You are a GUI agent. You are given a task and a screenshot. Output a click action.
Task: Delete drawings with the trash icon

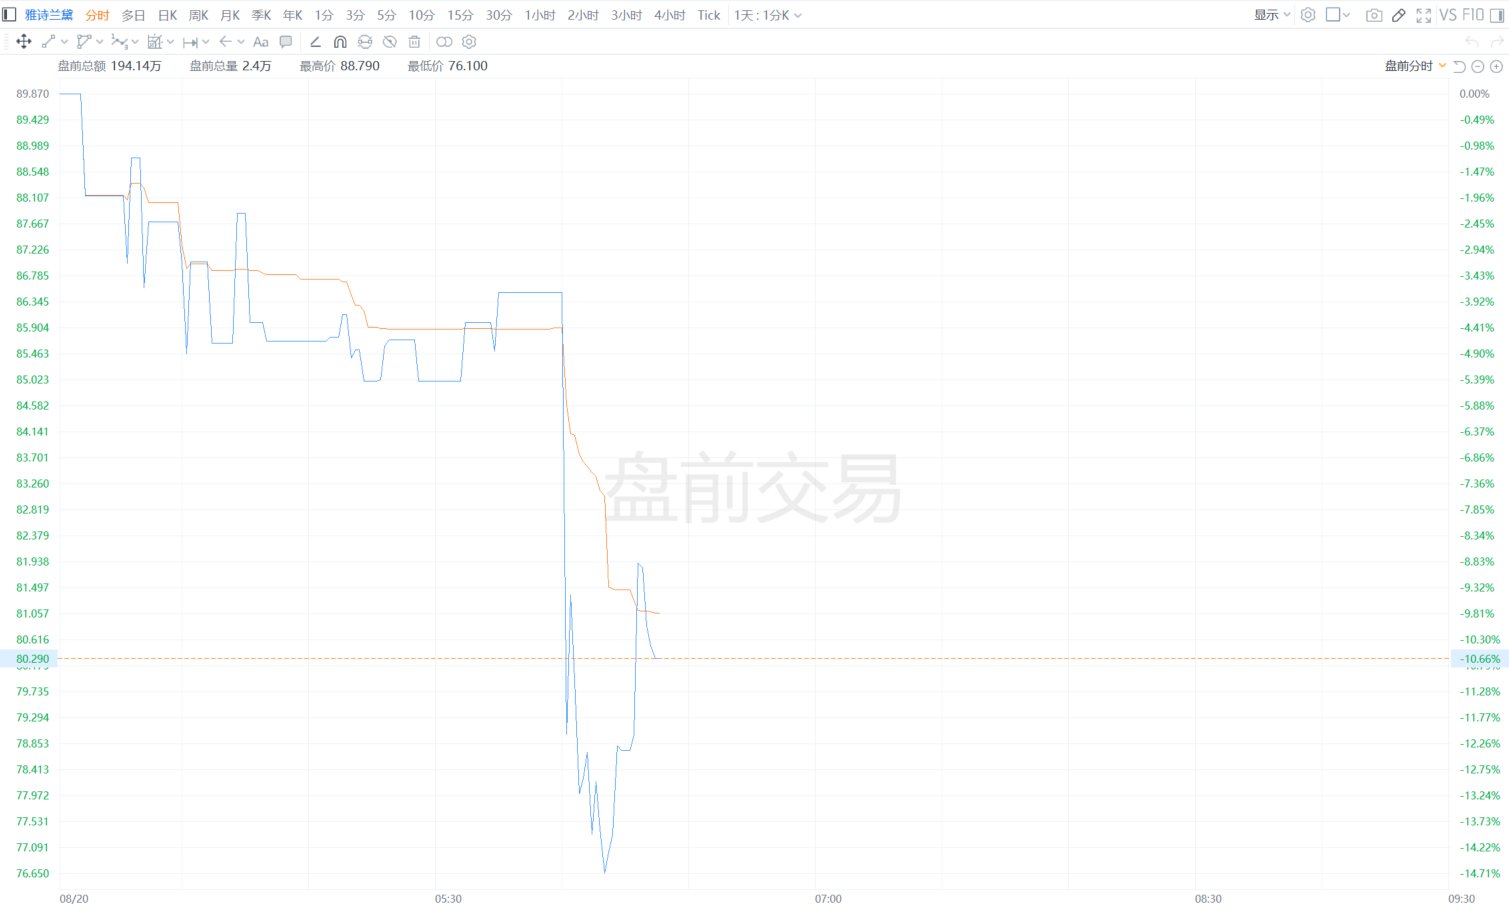click(414, 42)
